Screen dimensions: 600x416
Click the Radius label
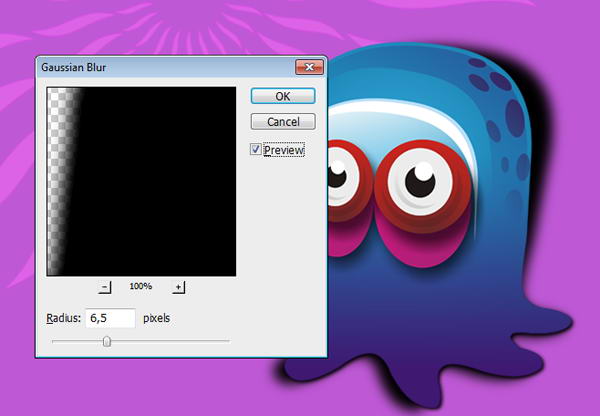click(64, 318)
